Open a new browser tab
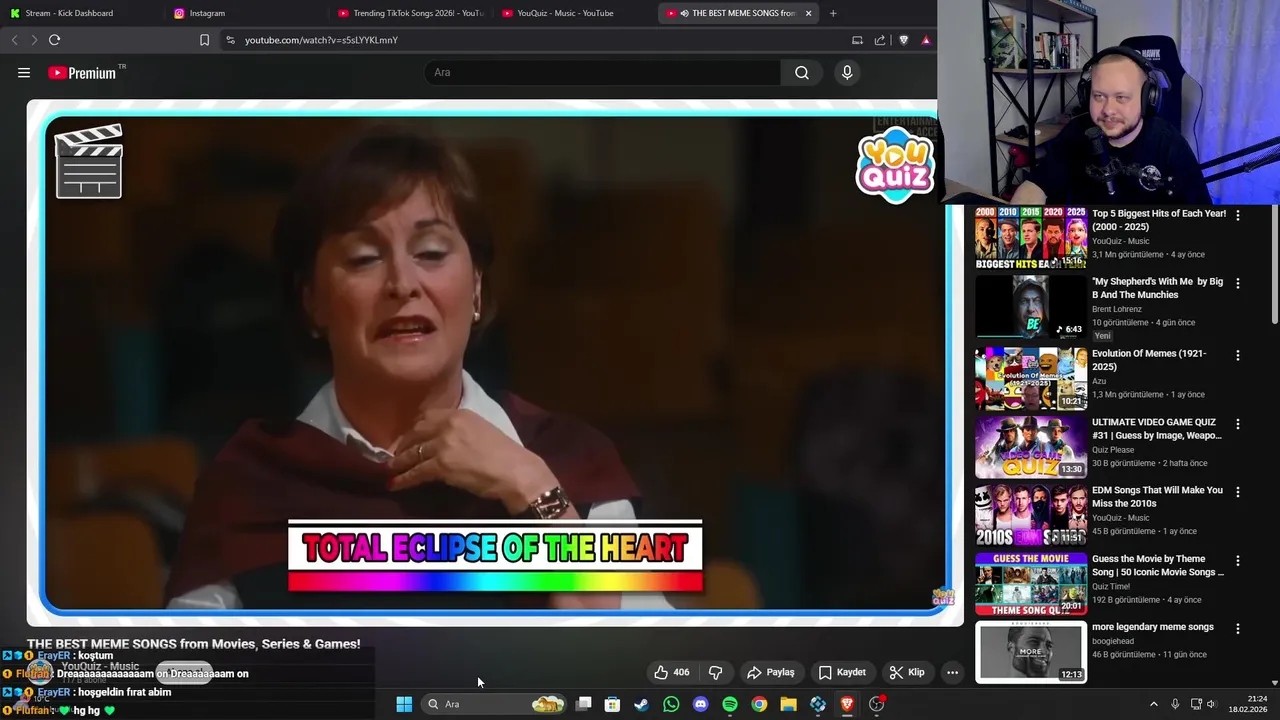 coord(833,13)
